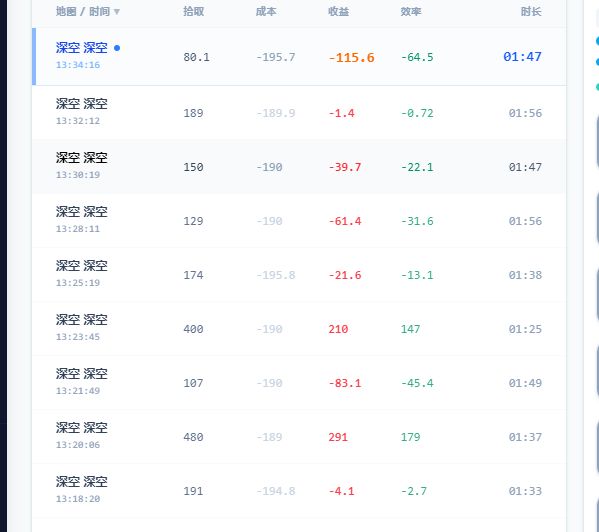Select the row timestamped 13:18:20
The image size is (599, 532).
coord(299,490)
